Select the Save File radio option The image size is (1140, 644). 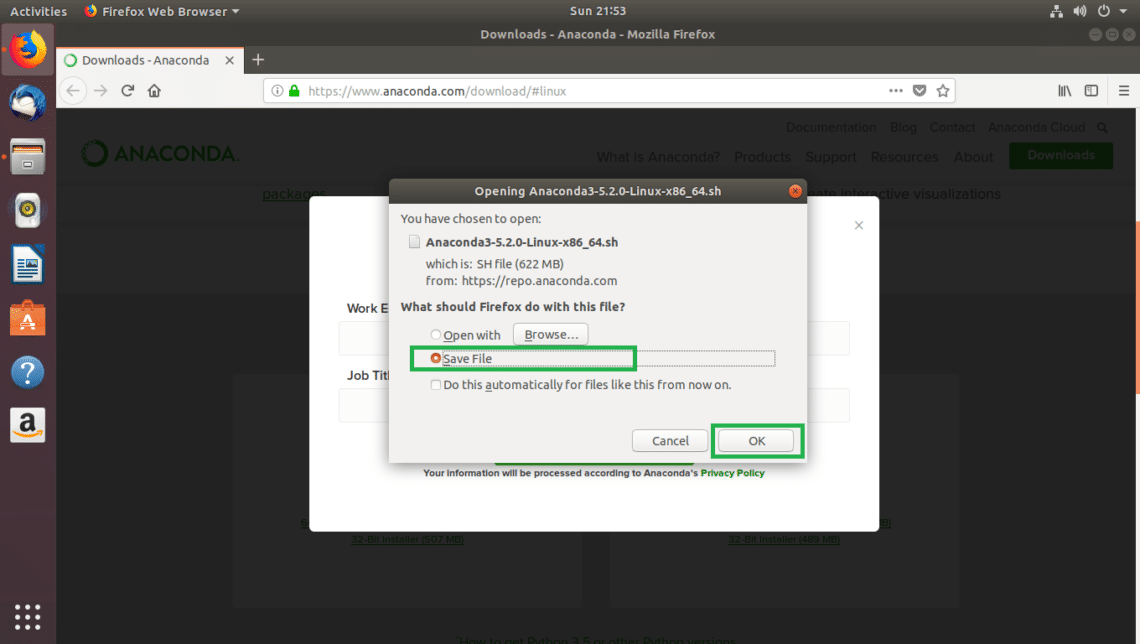pos(435,358)
